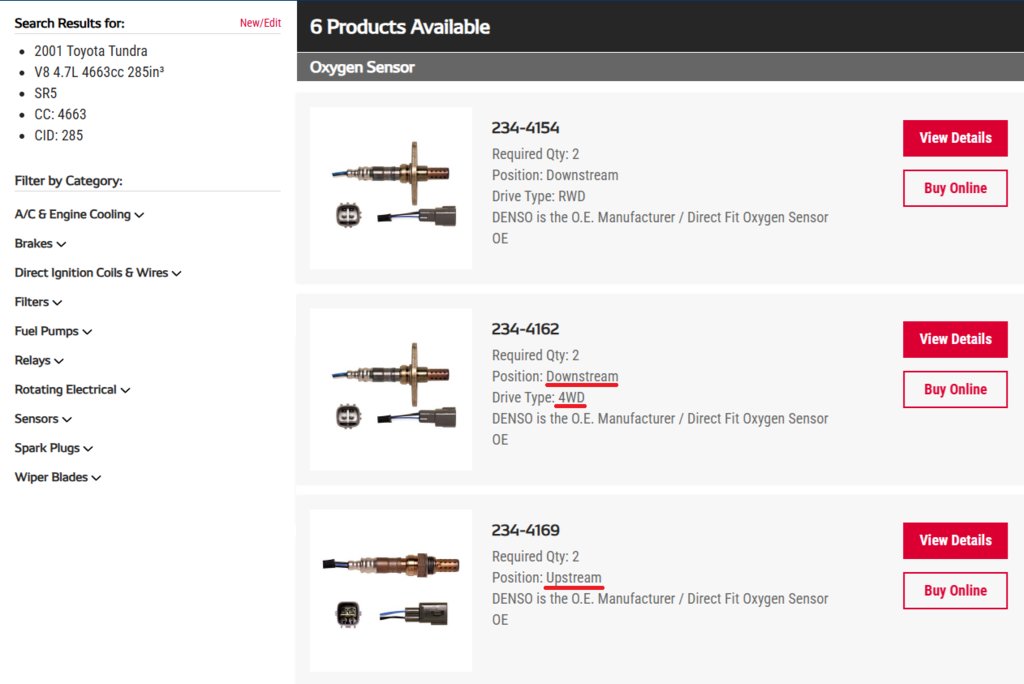View details for upstream sensor 234-4169

pyautogui.click(x=955, y=540)
